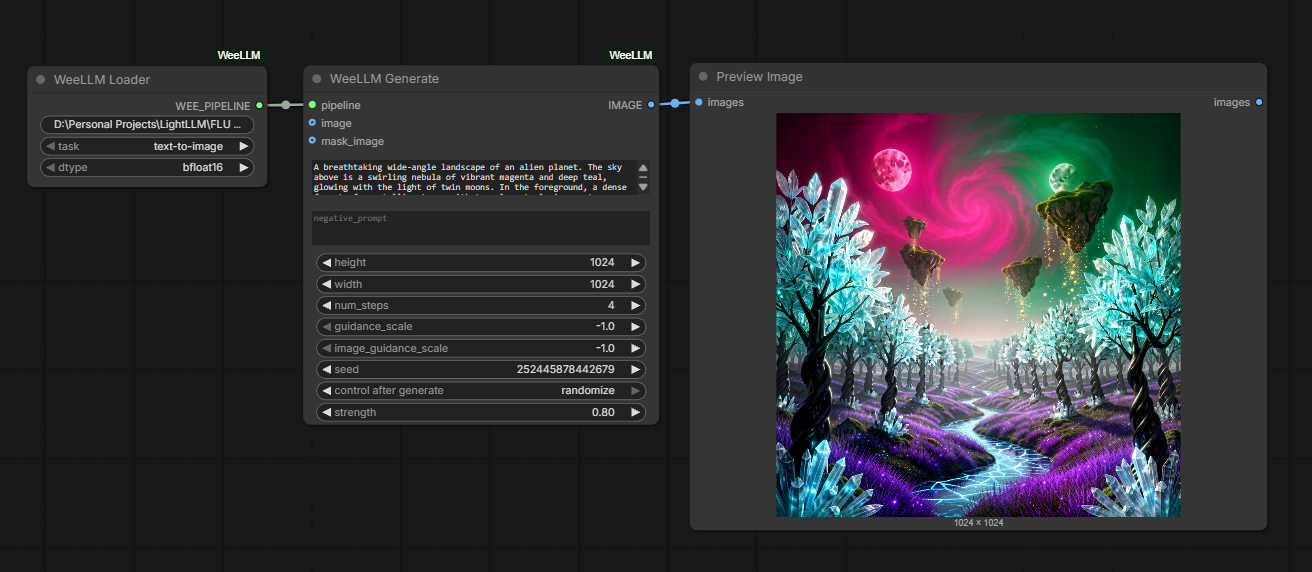Viewport: 1312px width, 572px height.
Task: Click the images input socket on Preview Image
Action: [698, 102]
